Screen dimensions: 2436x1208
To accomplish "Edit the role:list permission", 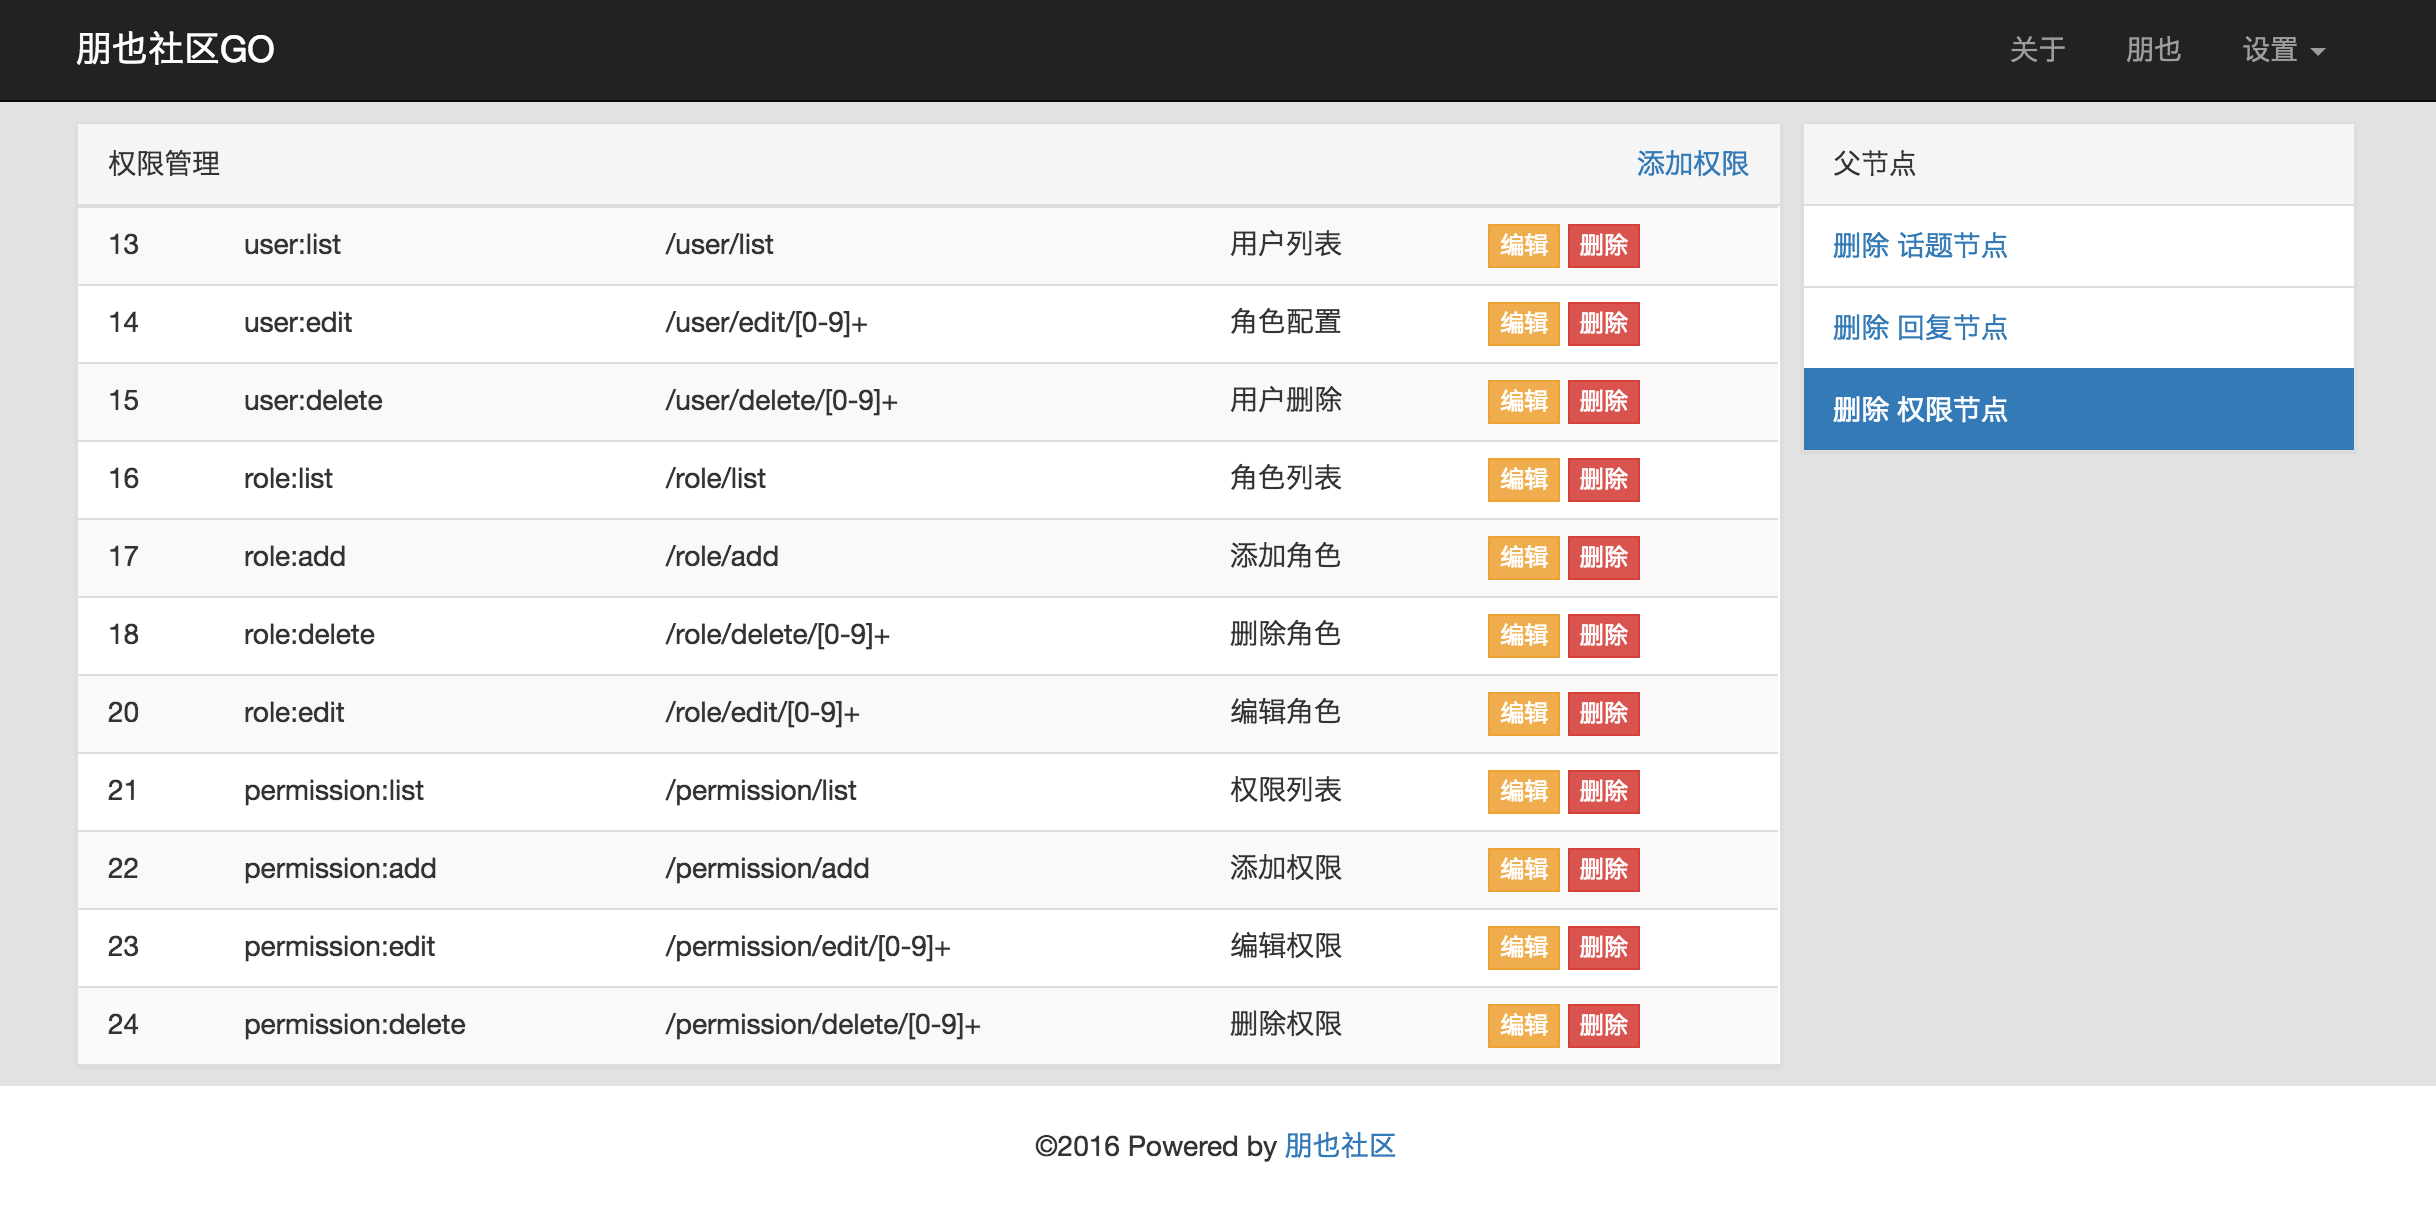I will tap(1523, 479).
